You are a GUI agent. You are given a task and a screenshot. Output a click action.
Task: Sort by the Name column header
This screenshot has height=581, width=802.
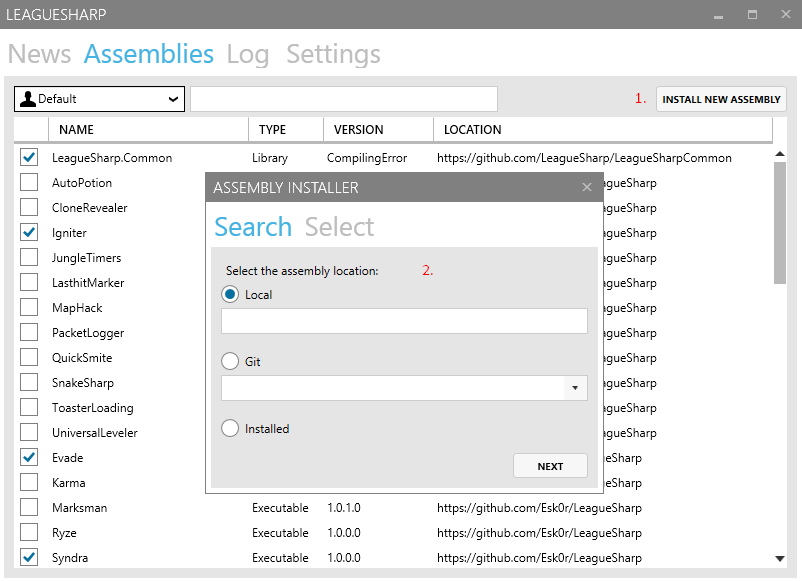click(x=148, y=129)
